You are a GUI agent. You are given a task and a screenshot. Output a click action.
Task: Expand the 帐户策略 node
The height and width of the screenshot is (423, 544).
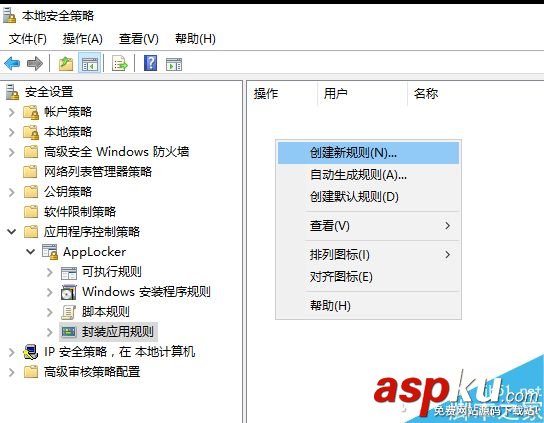[x=11, y=112]
